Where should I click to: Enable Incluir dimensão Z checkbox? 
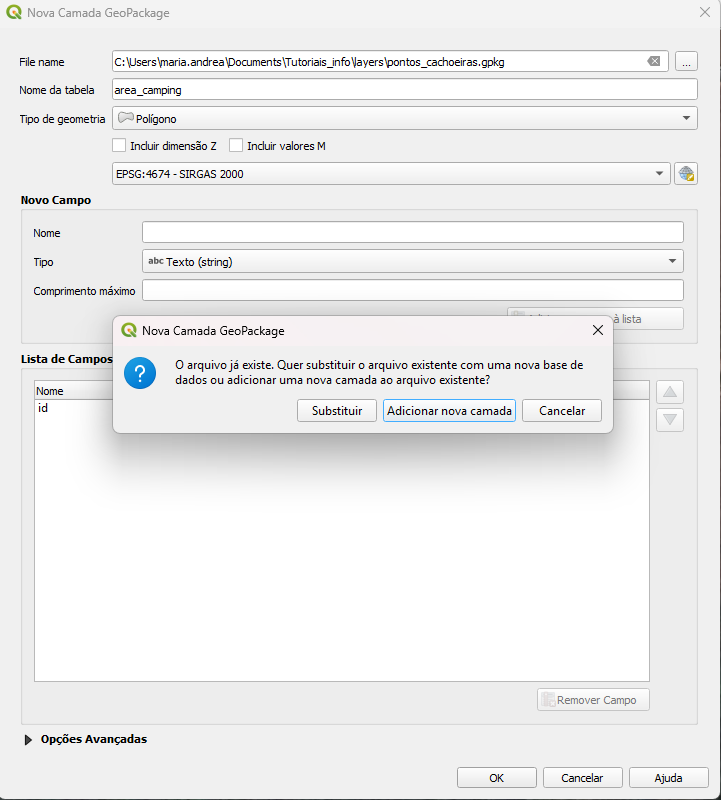click(x=119, y=146)
